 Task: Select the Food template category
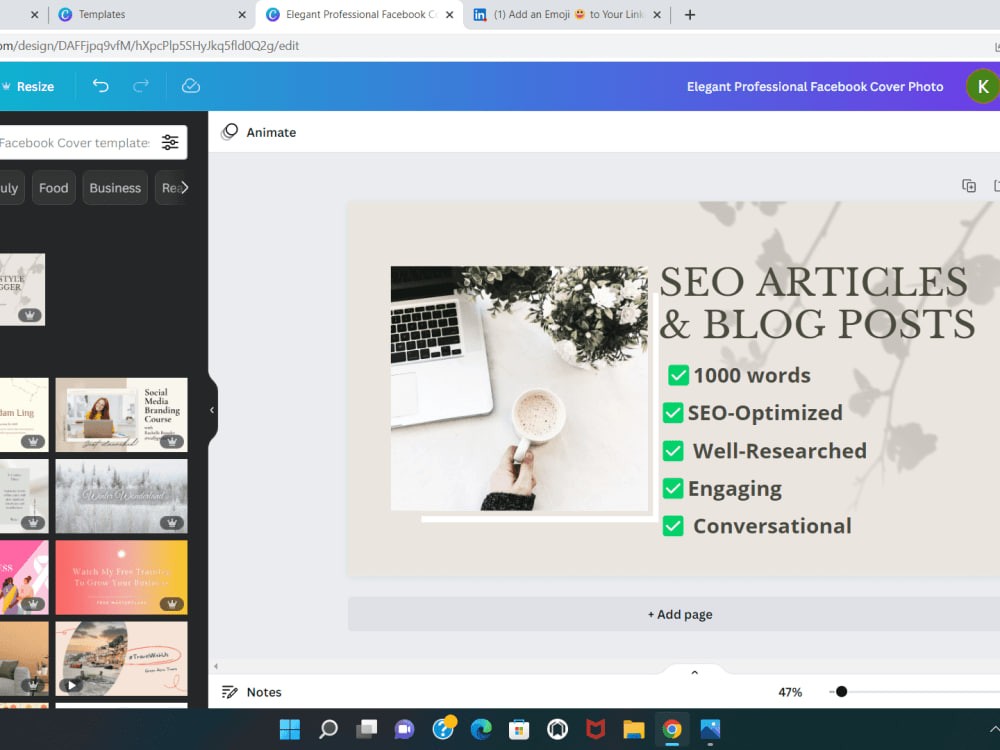(x=53, y=187)
